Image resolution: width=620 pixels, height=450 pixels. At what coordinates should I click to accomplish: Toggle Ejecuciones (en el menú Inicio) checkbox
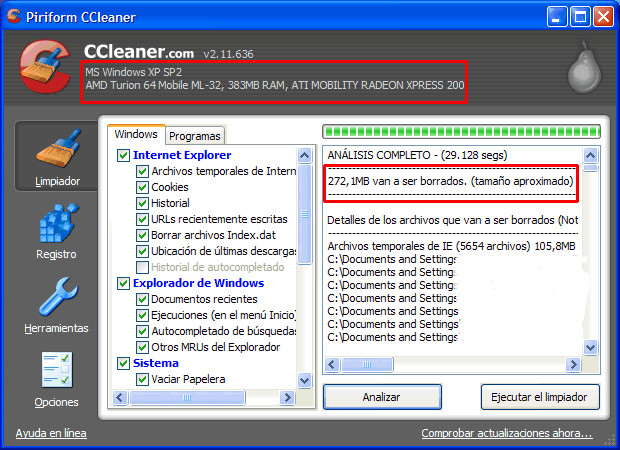coord(142,315)
